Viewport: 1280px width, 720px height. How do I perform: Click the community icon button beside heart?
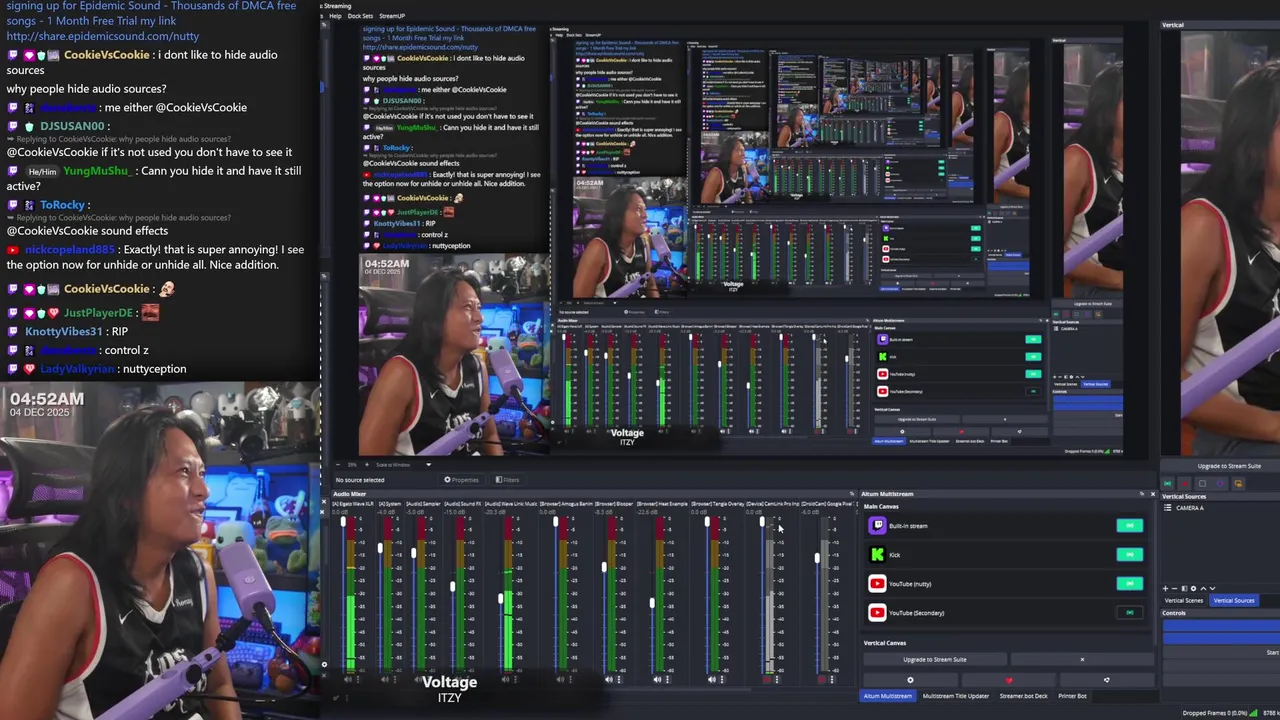point(1106,680)
